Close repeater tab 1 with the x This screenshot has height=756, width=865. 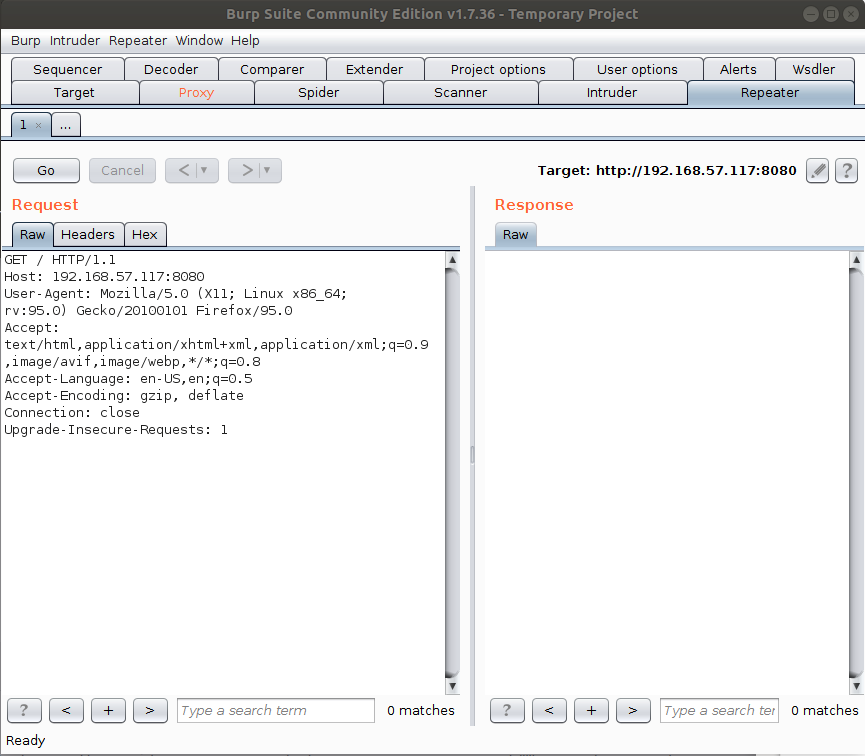39,125
